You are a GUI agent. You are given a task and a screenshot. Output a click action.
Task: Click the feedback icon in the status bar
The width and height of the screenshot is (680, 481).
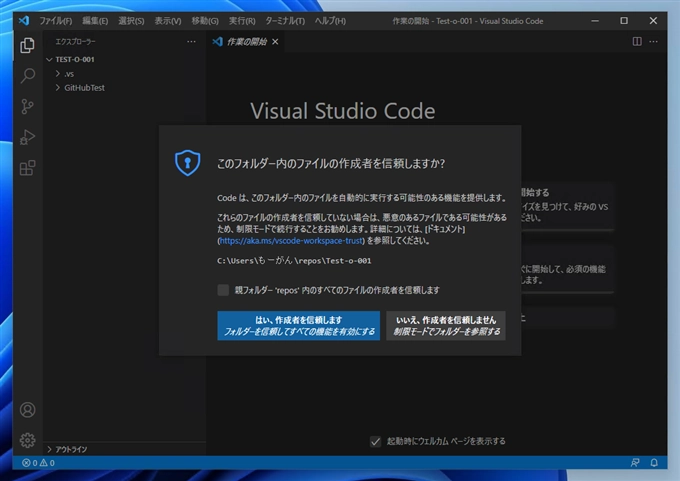coord(635,463)
